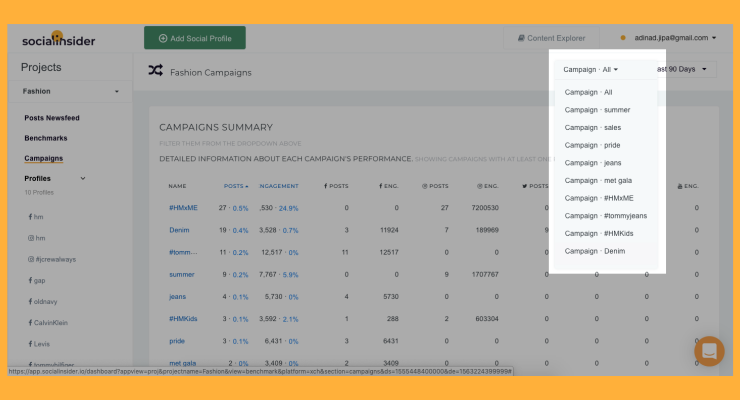Click the Add Social Profile button
This screenshot has height=400, width=740.
tap(194, 38)
